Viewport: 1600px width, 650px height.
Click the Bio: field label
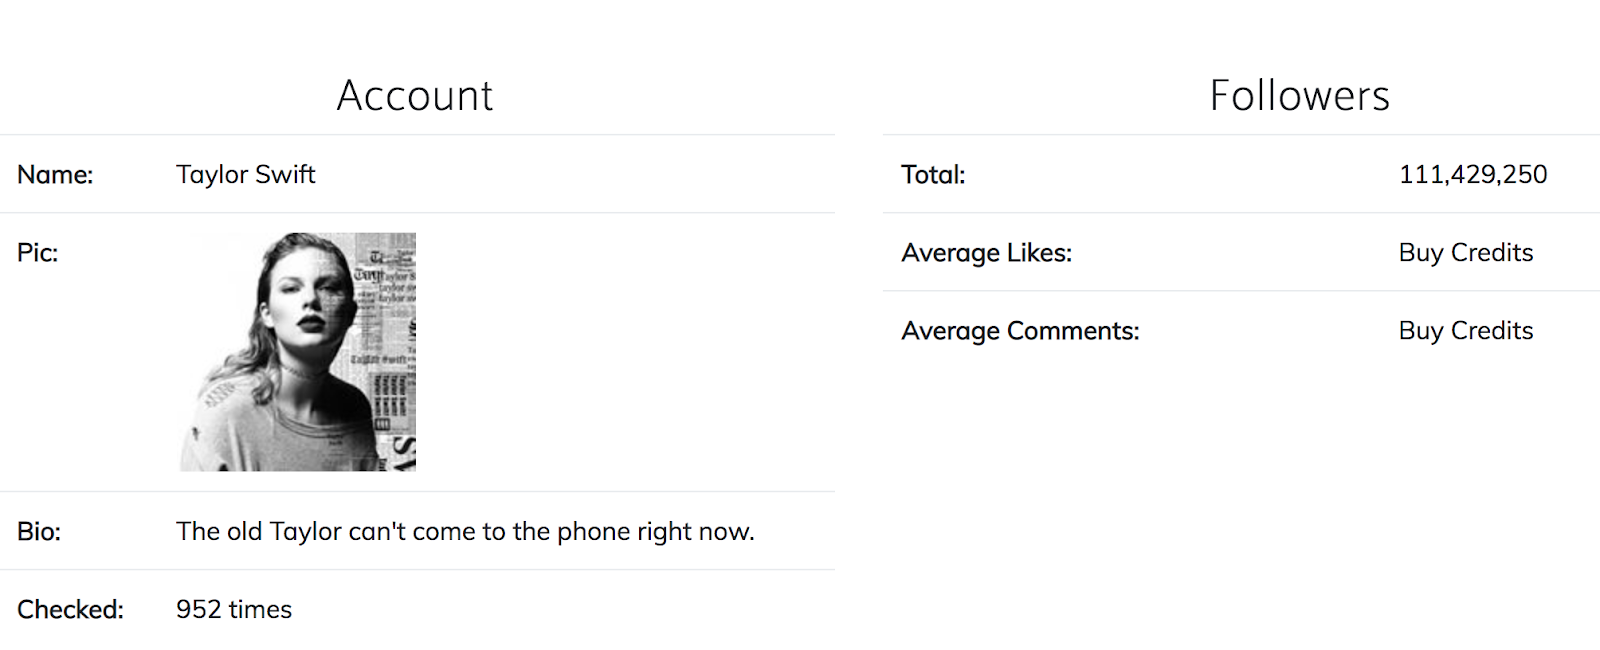click(x=39, y=532)
